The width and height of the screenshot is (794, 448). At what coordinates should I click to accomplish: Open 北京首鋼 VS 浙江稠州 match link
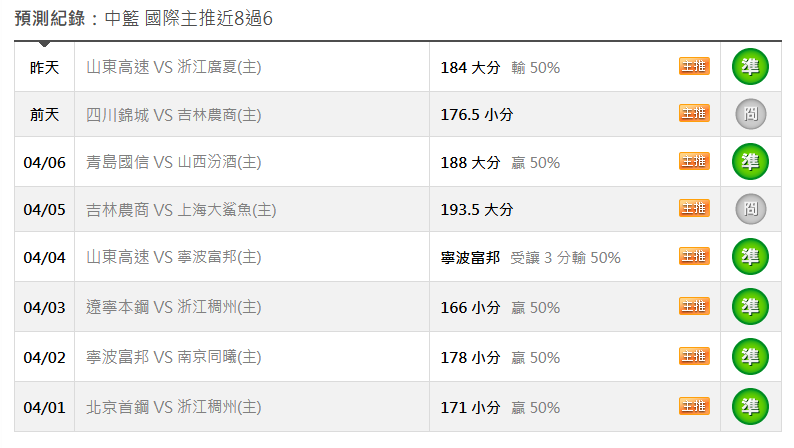point(174,407)
